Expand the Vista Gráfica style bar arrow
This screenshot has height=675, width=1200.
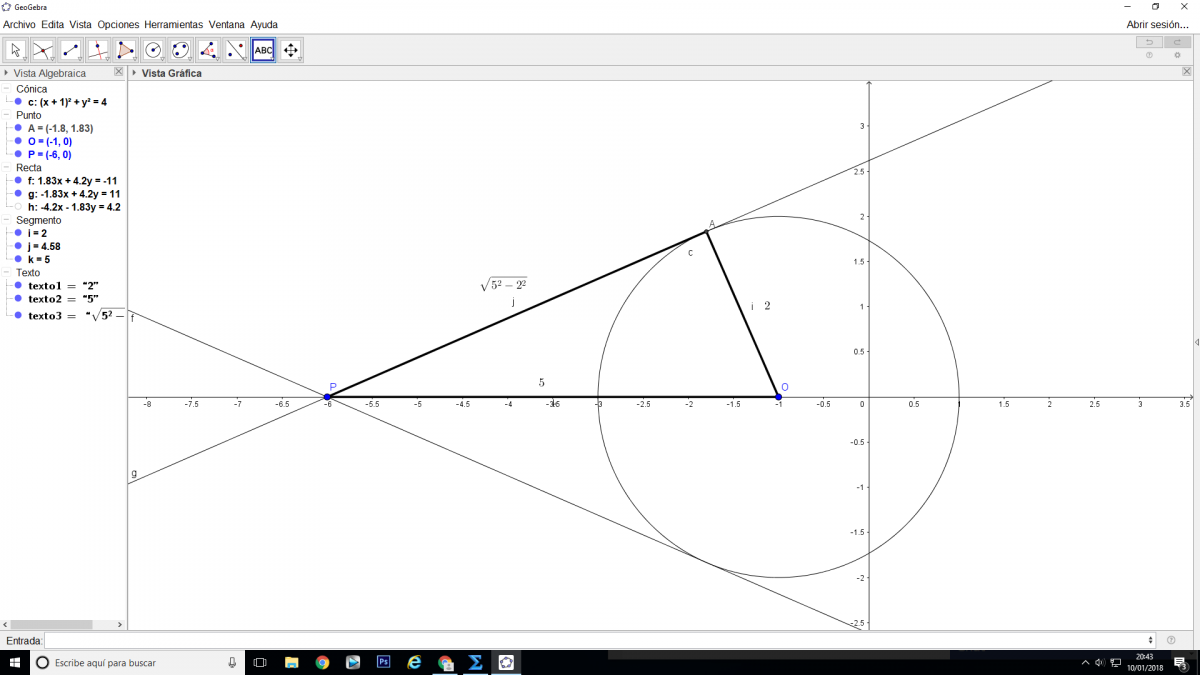point(134,73)
